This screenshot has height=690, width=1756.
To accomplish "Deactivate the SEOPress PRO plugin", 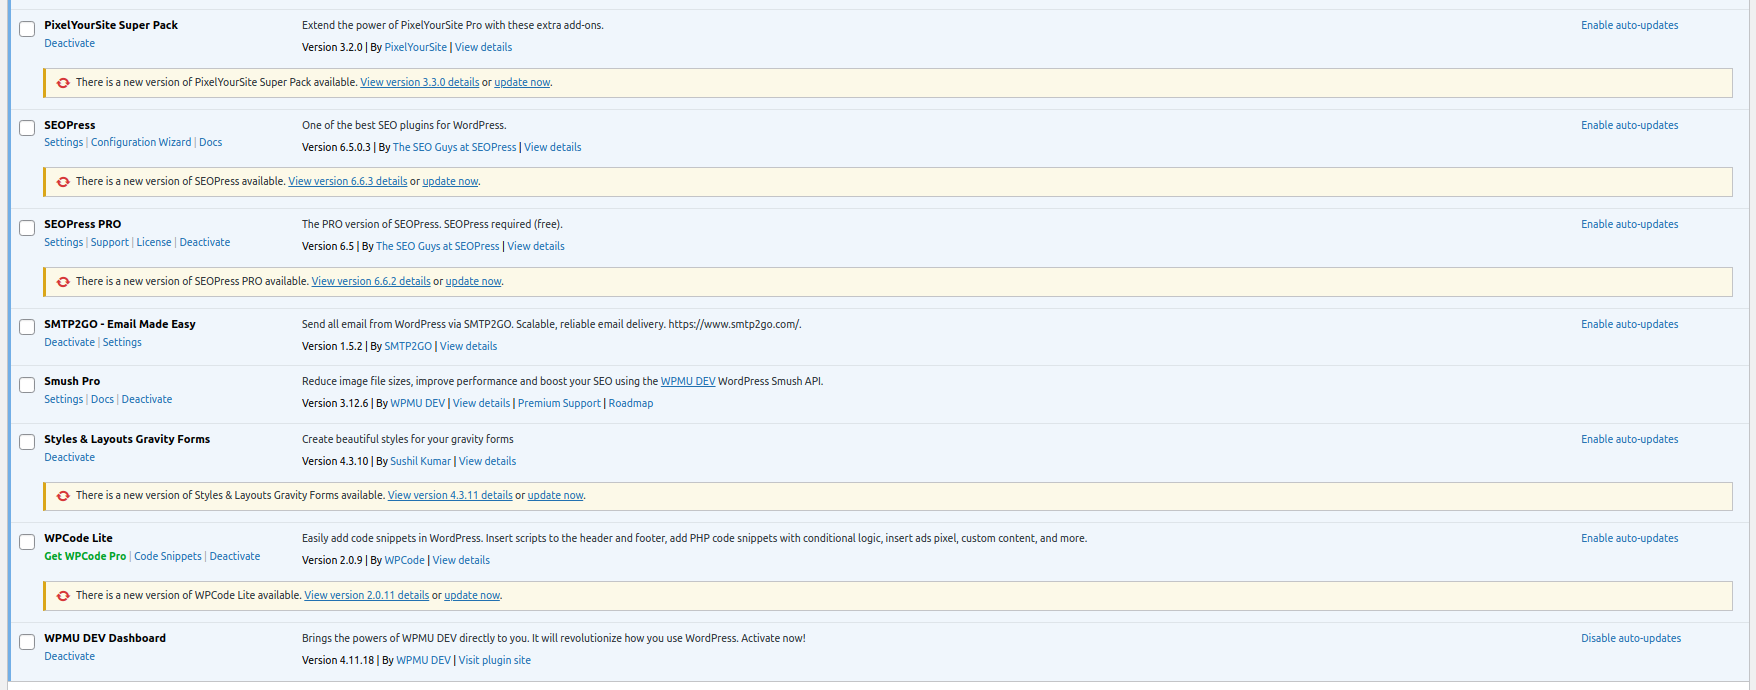I will 204,242.
